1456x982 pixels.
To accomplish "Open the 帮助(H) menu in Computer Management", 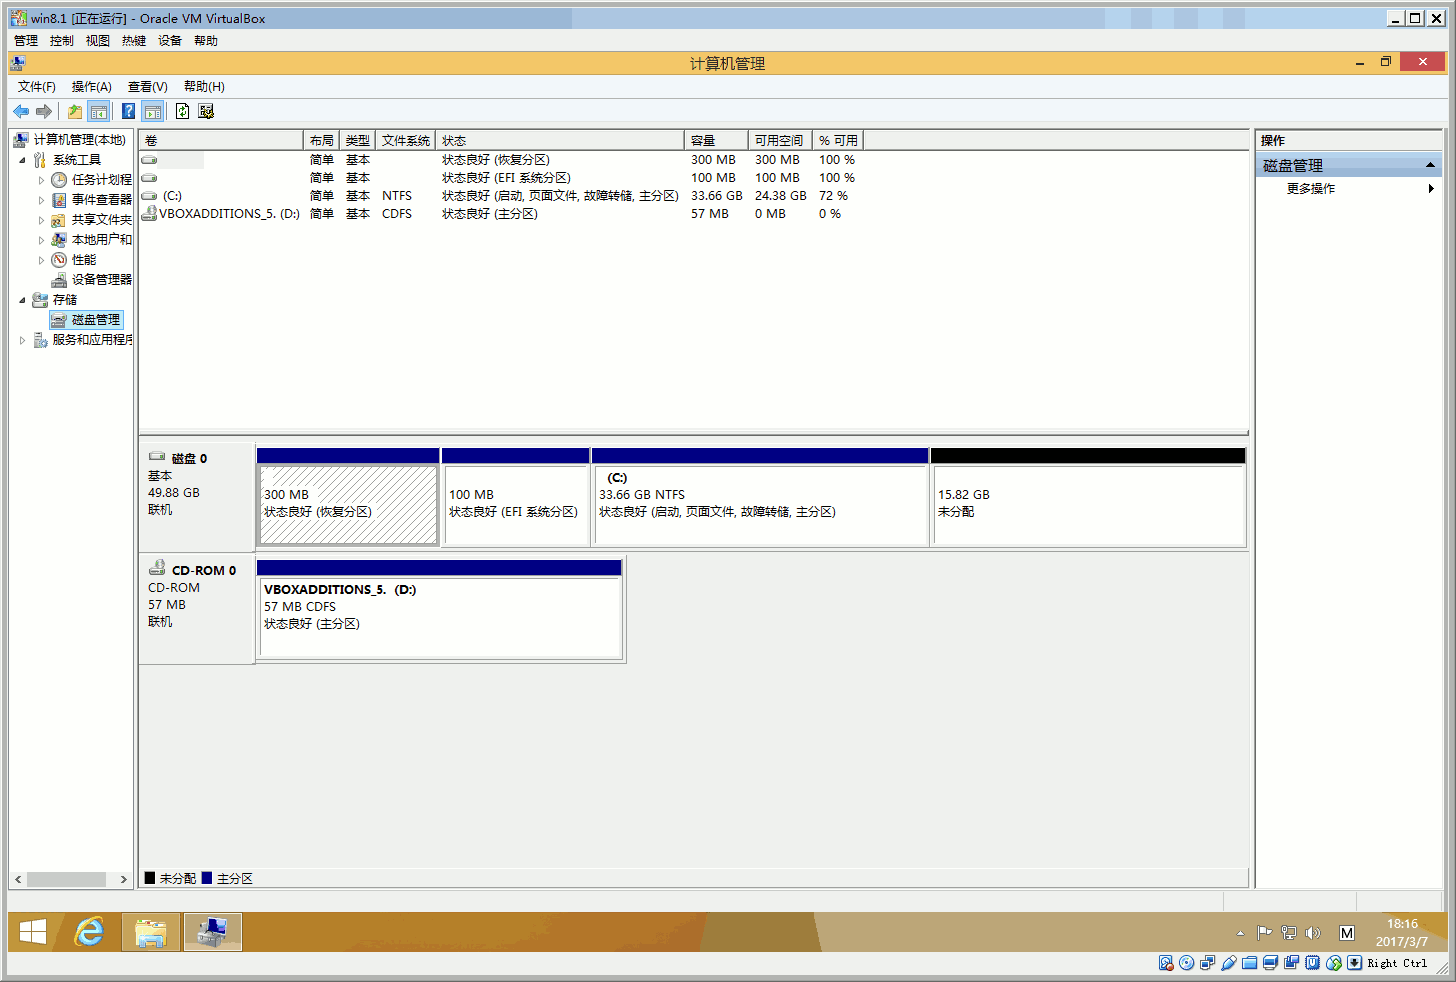I will [x=204, y=87].
